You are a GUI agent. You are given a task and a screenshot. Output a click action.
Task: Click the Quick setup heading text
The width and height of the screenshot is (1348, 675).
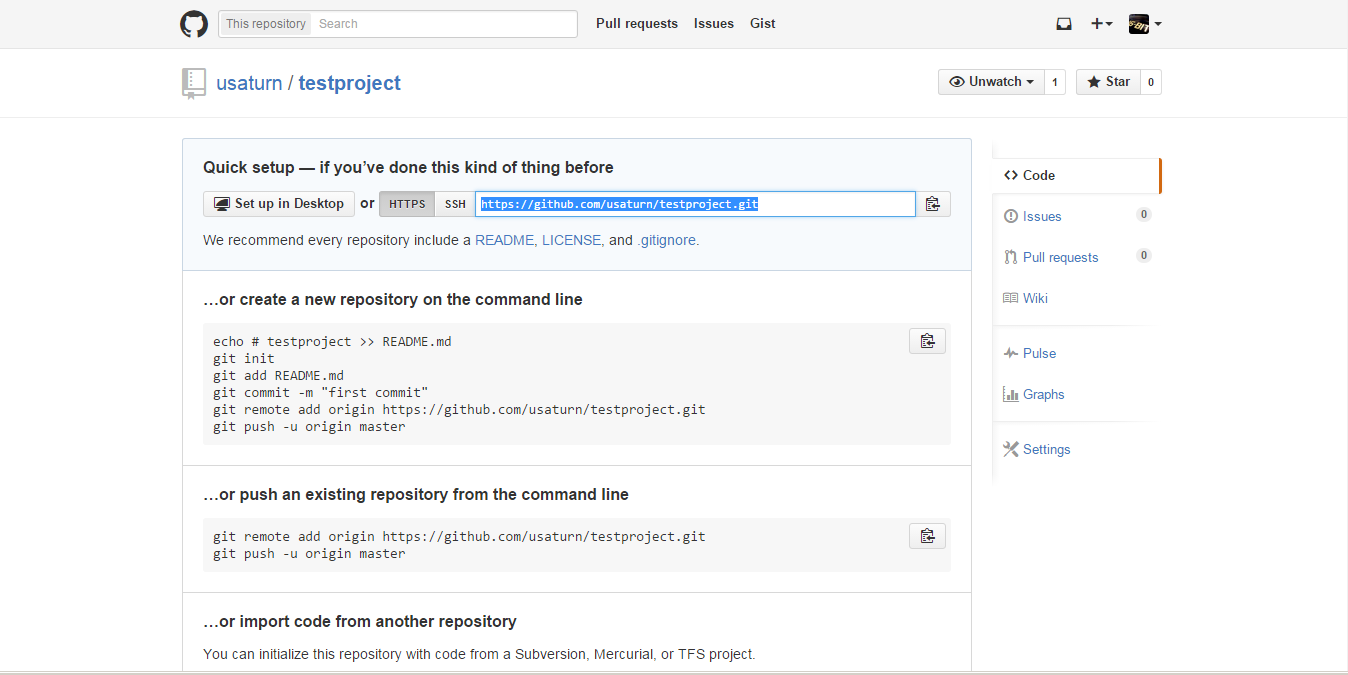(408, 168)
